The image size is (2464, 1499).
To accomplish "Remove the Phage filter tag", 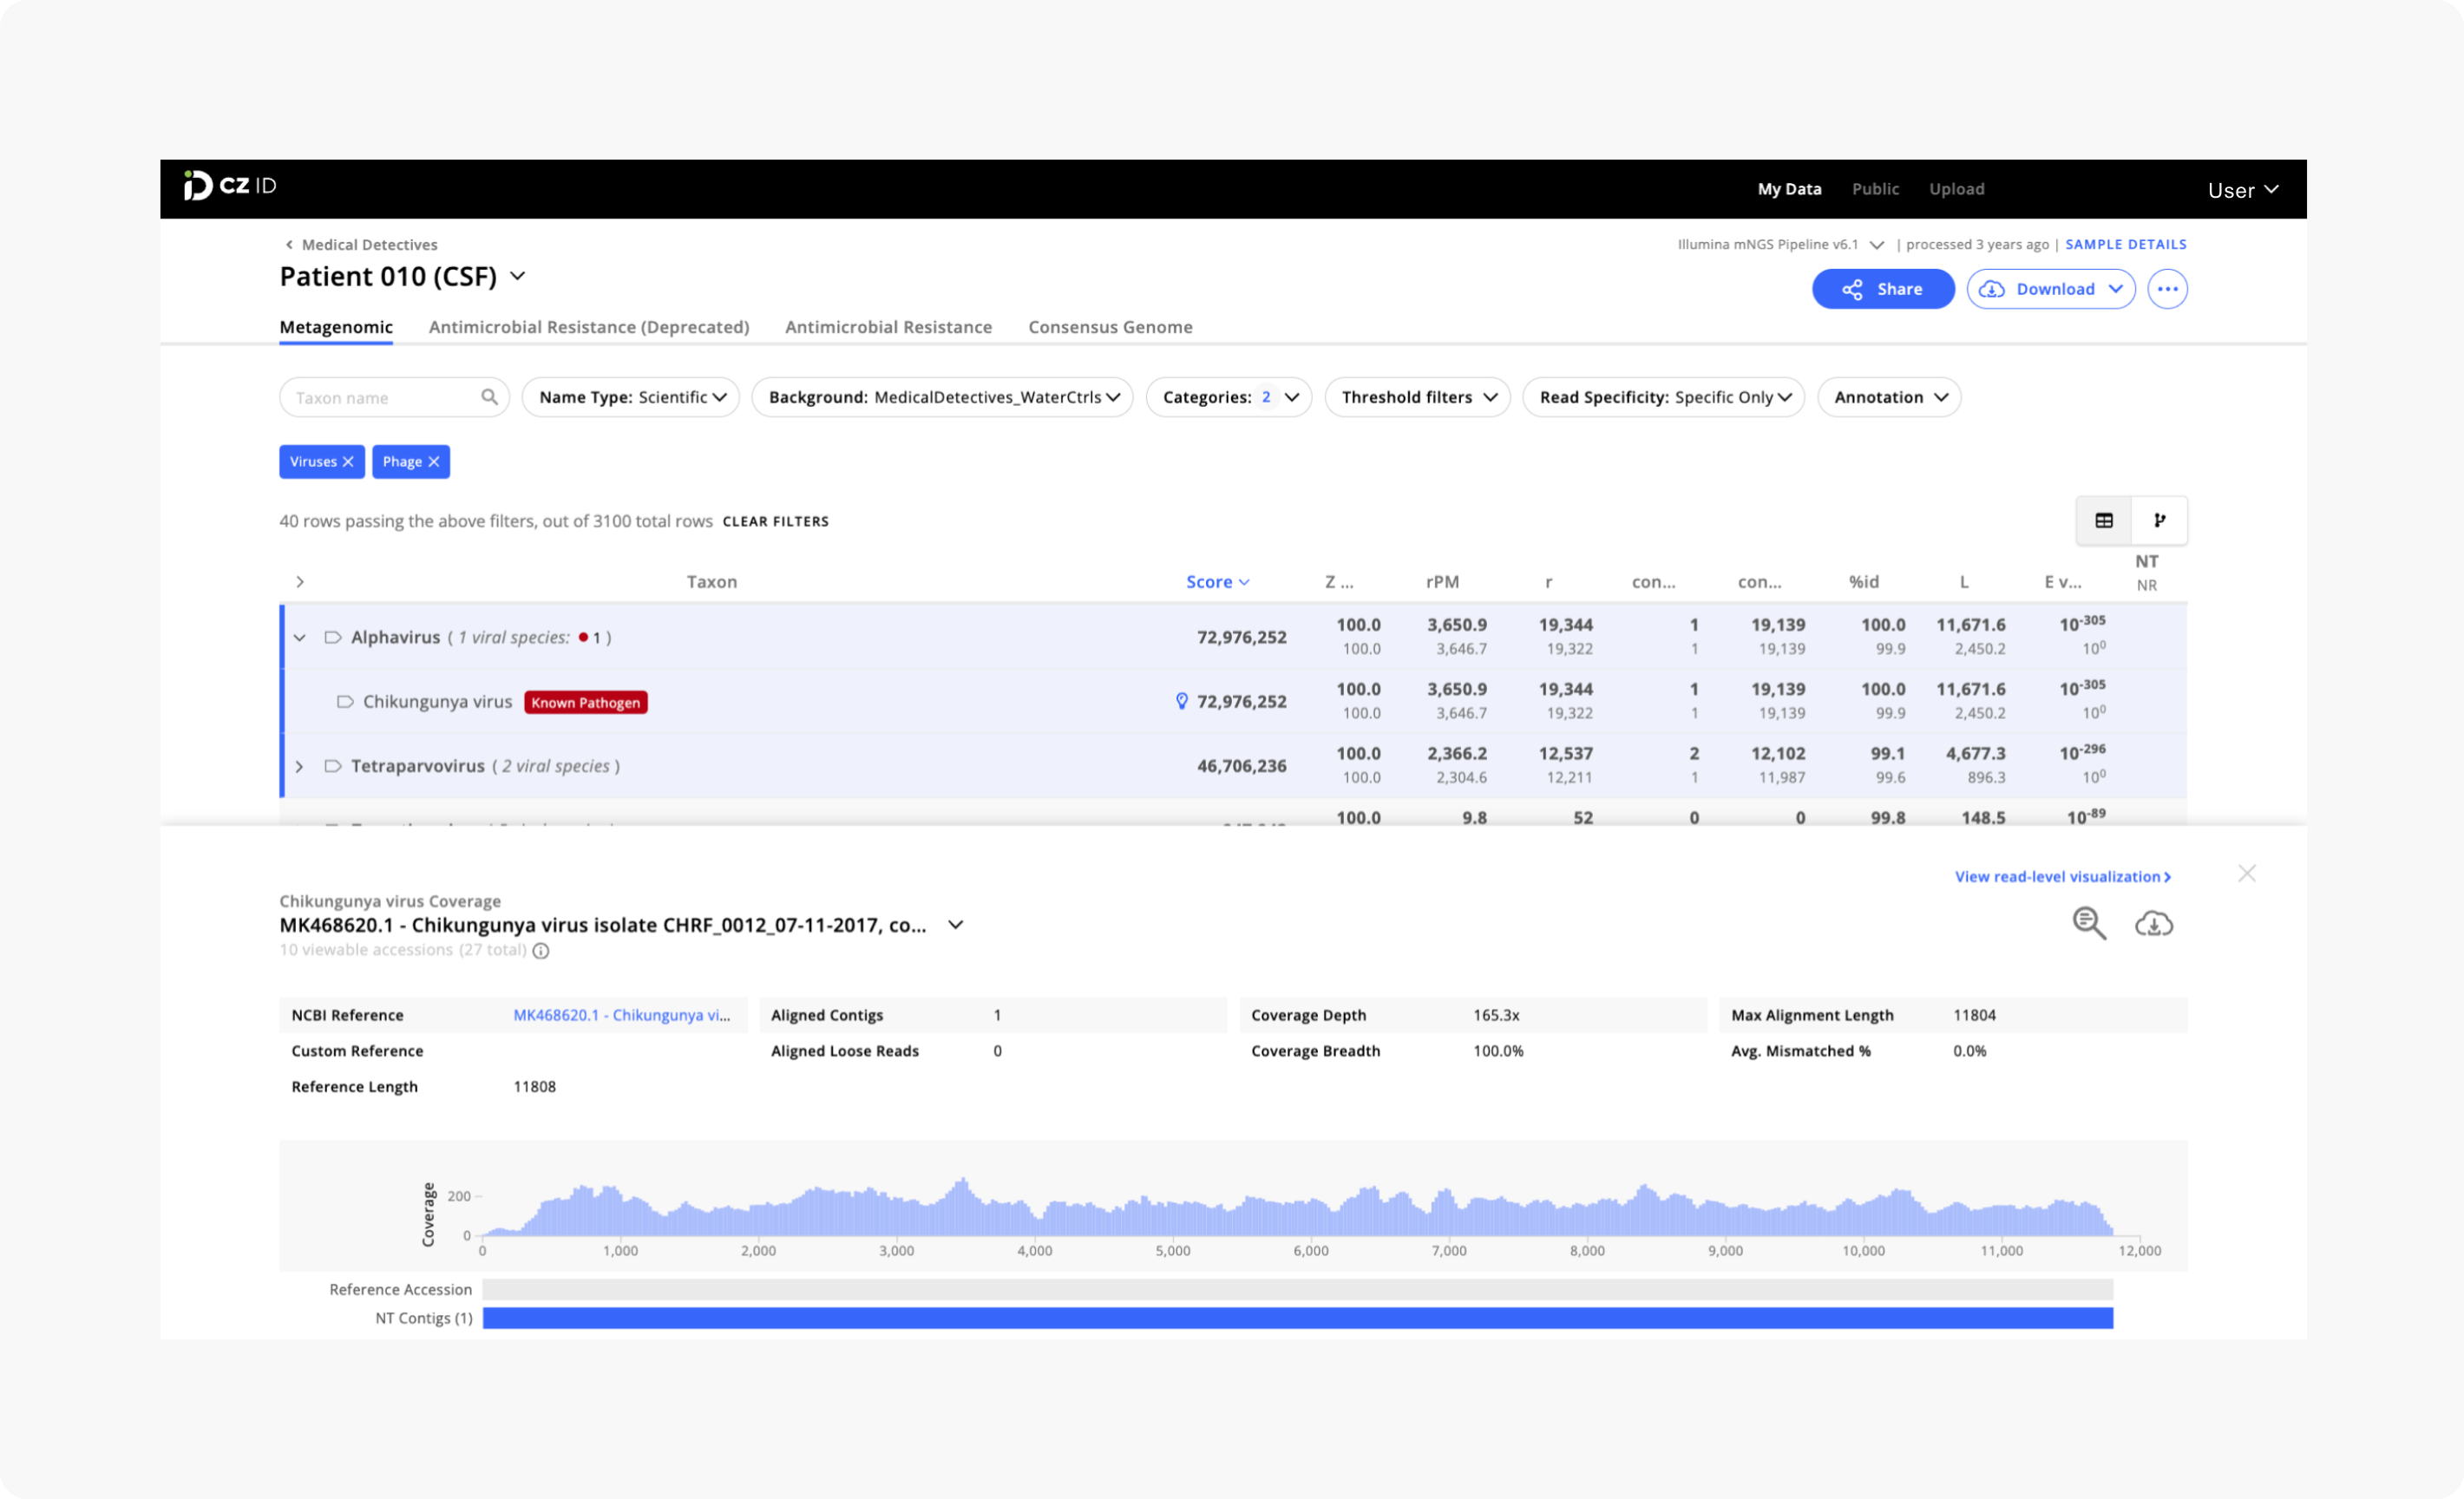I will click(434, 462).
